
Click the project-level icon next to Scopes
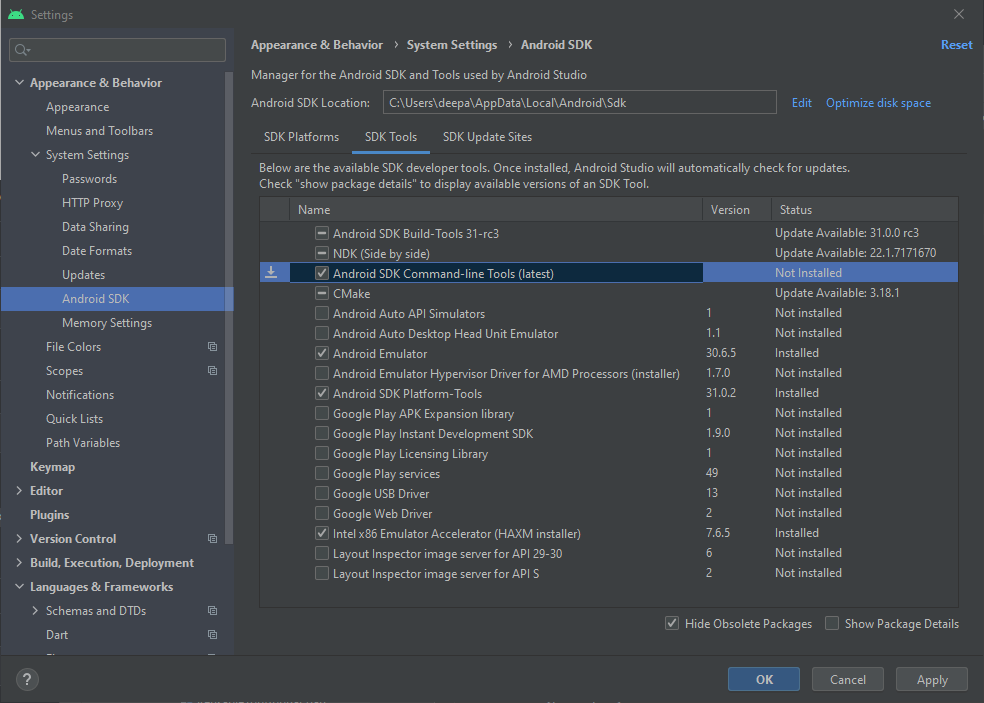click(213, 370)
